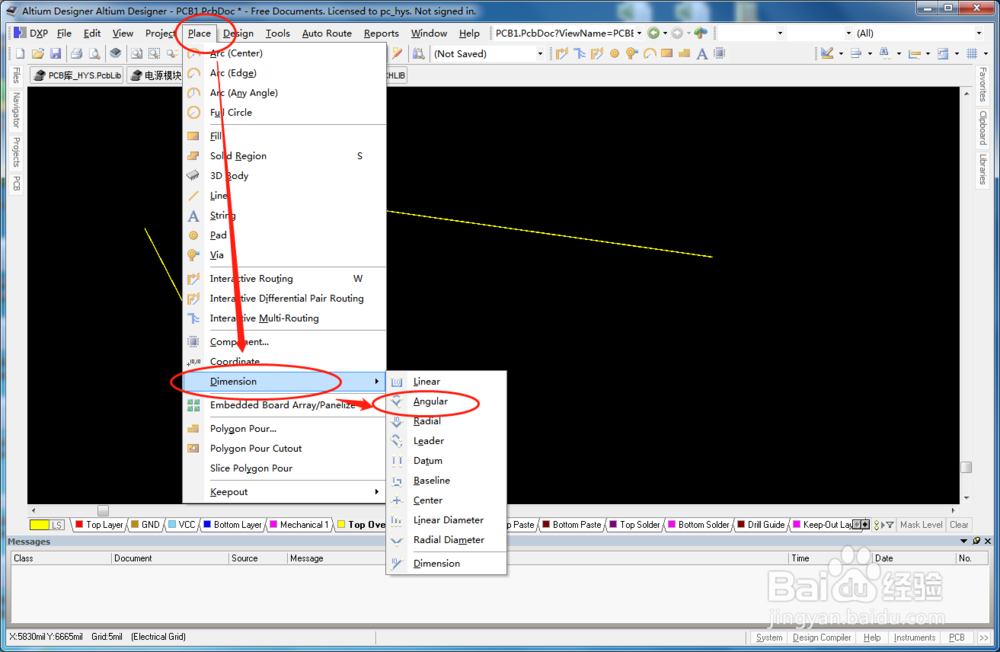
Task: Click the Print toolbar icon
Action: coord(77,54)
